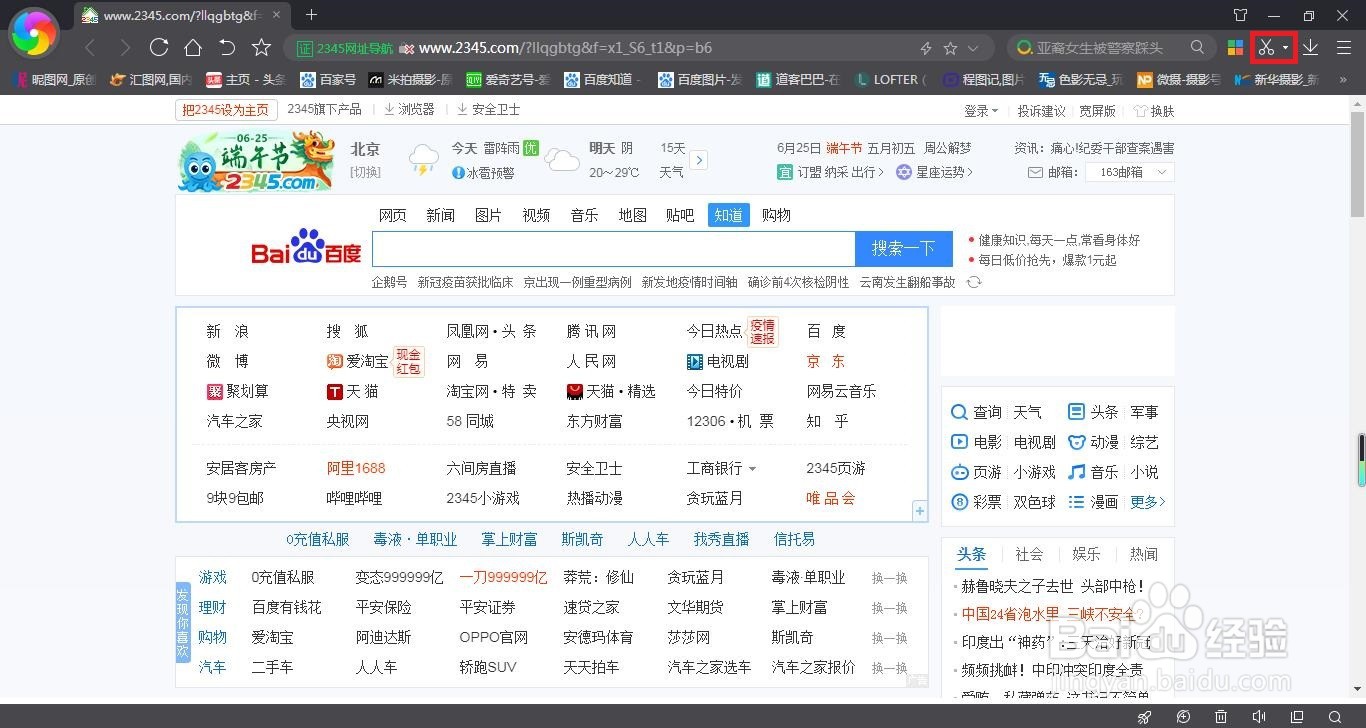Close the www.2345.com tab

[x=277, y=16]
